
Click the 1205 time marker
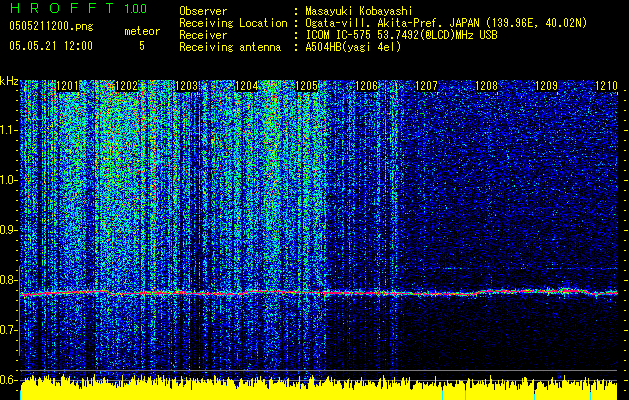pyautogui.click(x=306, y=86)
